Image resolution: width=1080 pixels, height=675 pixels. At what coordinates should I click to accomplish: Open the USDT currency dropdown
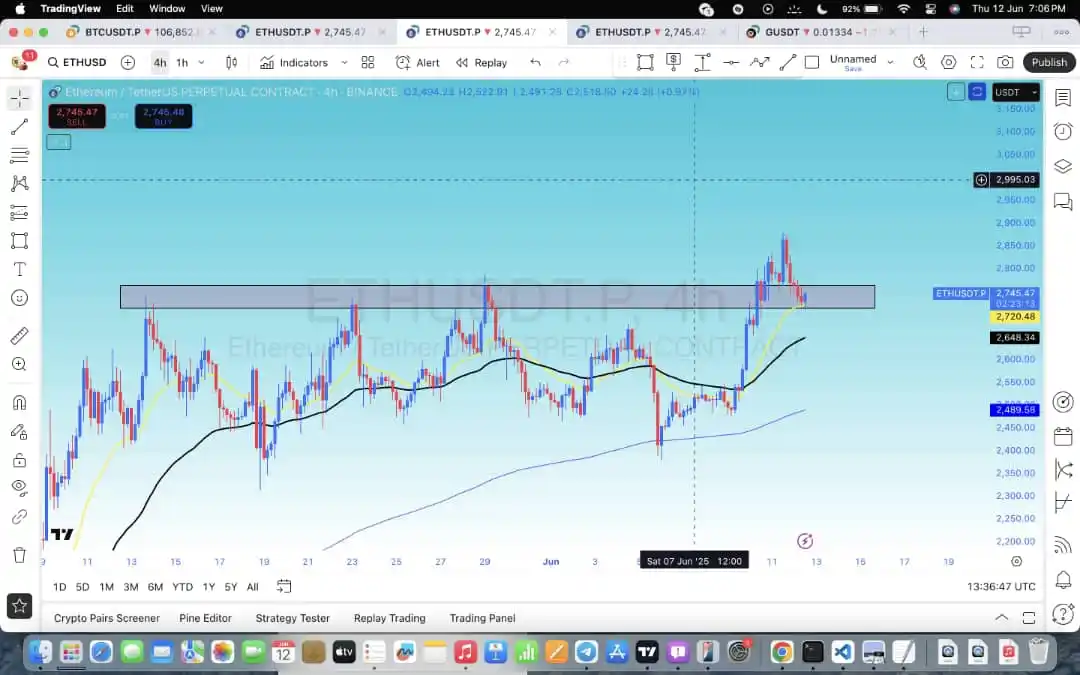(1016, 93)
